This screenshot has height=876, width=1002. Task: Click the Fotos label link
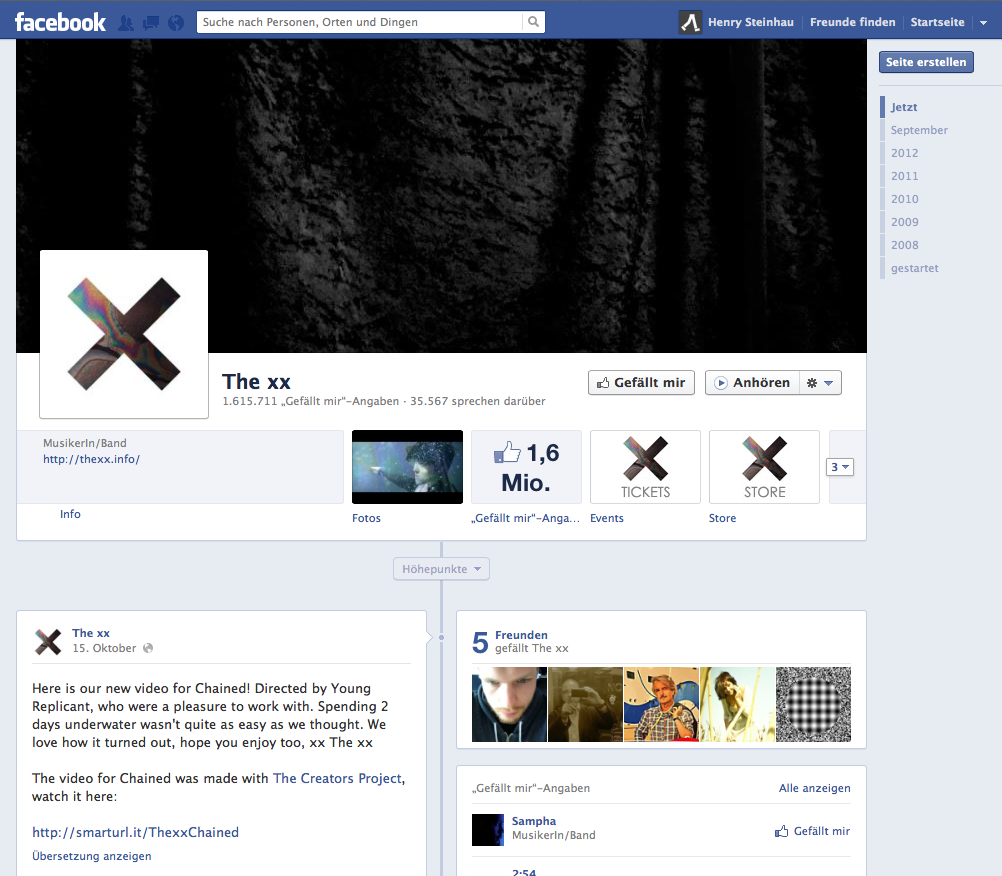tap(366, 518)
